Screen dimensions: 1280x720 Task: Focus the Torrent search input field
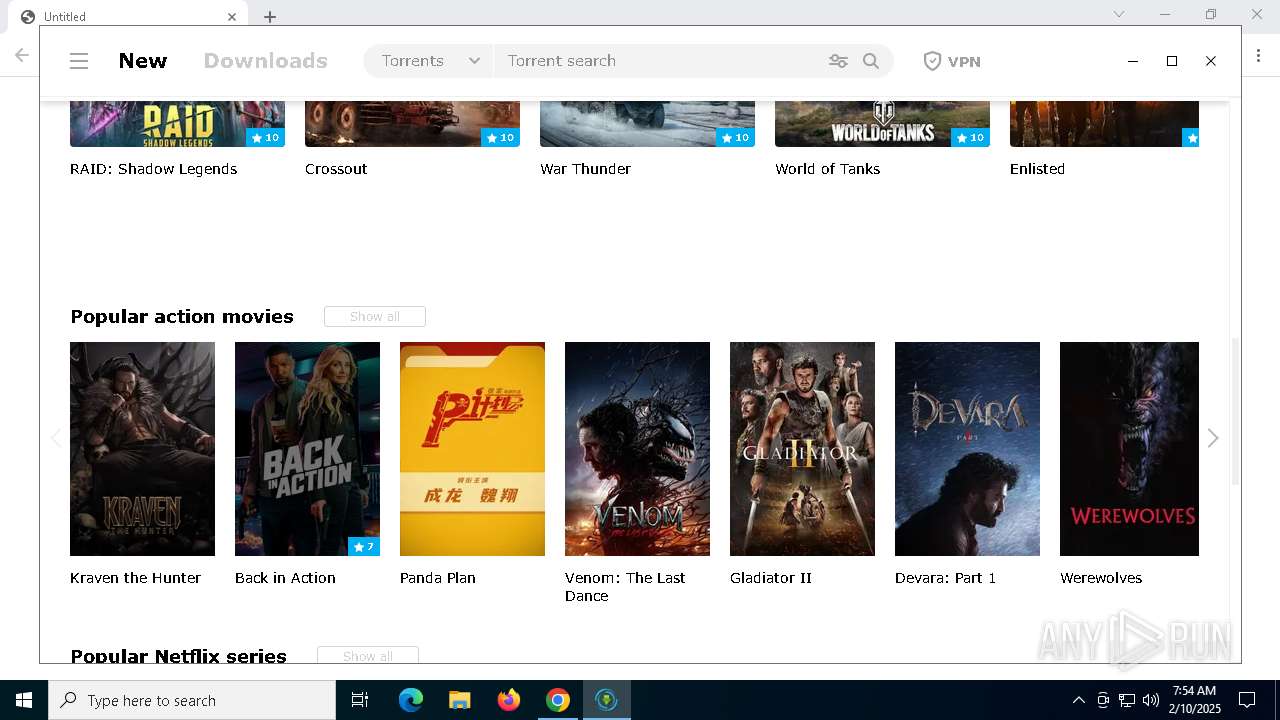(660, 61)
